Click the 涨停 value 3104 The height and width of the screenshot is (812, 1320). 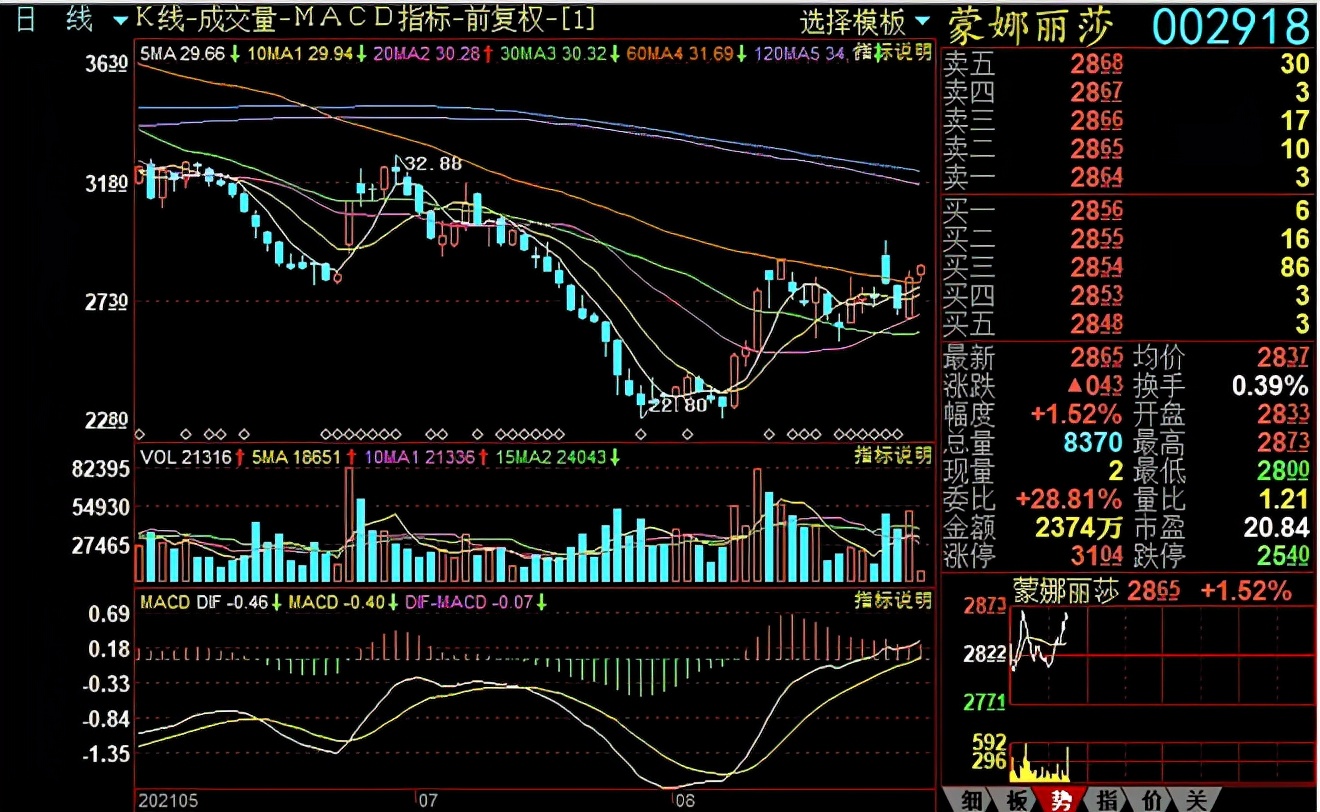tap(1096, 555)
